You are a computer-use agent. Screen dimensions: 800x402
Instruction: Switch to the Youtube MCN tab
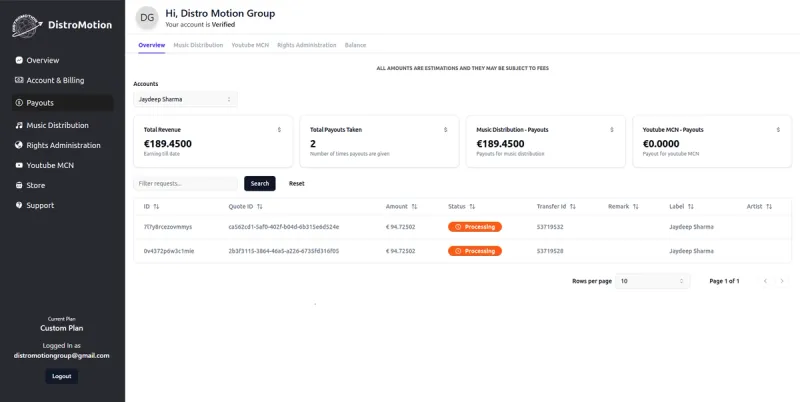250,45
